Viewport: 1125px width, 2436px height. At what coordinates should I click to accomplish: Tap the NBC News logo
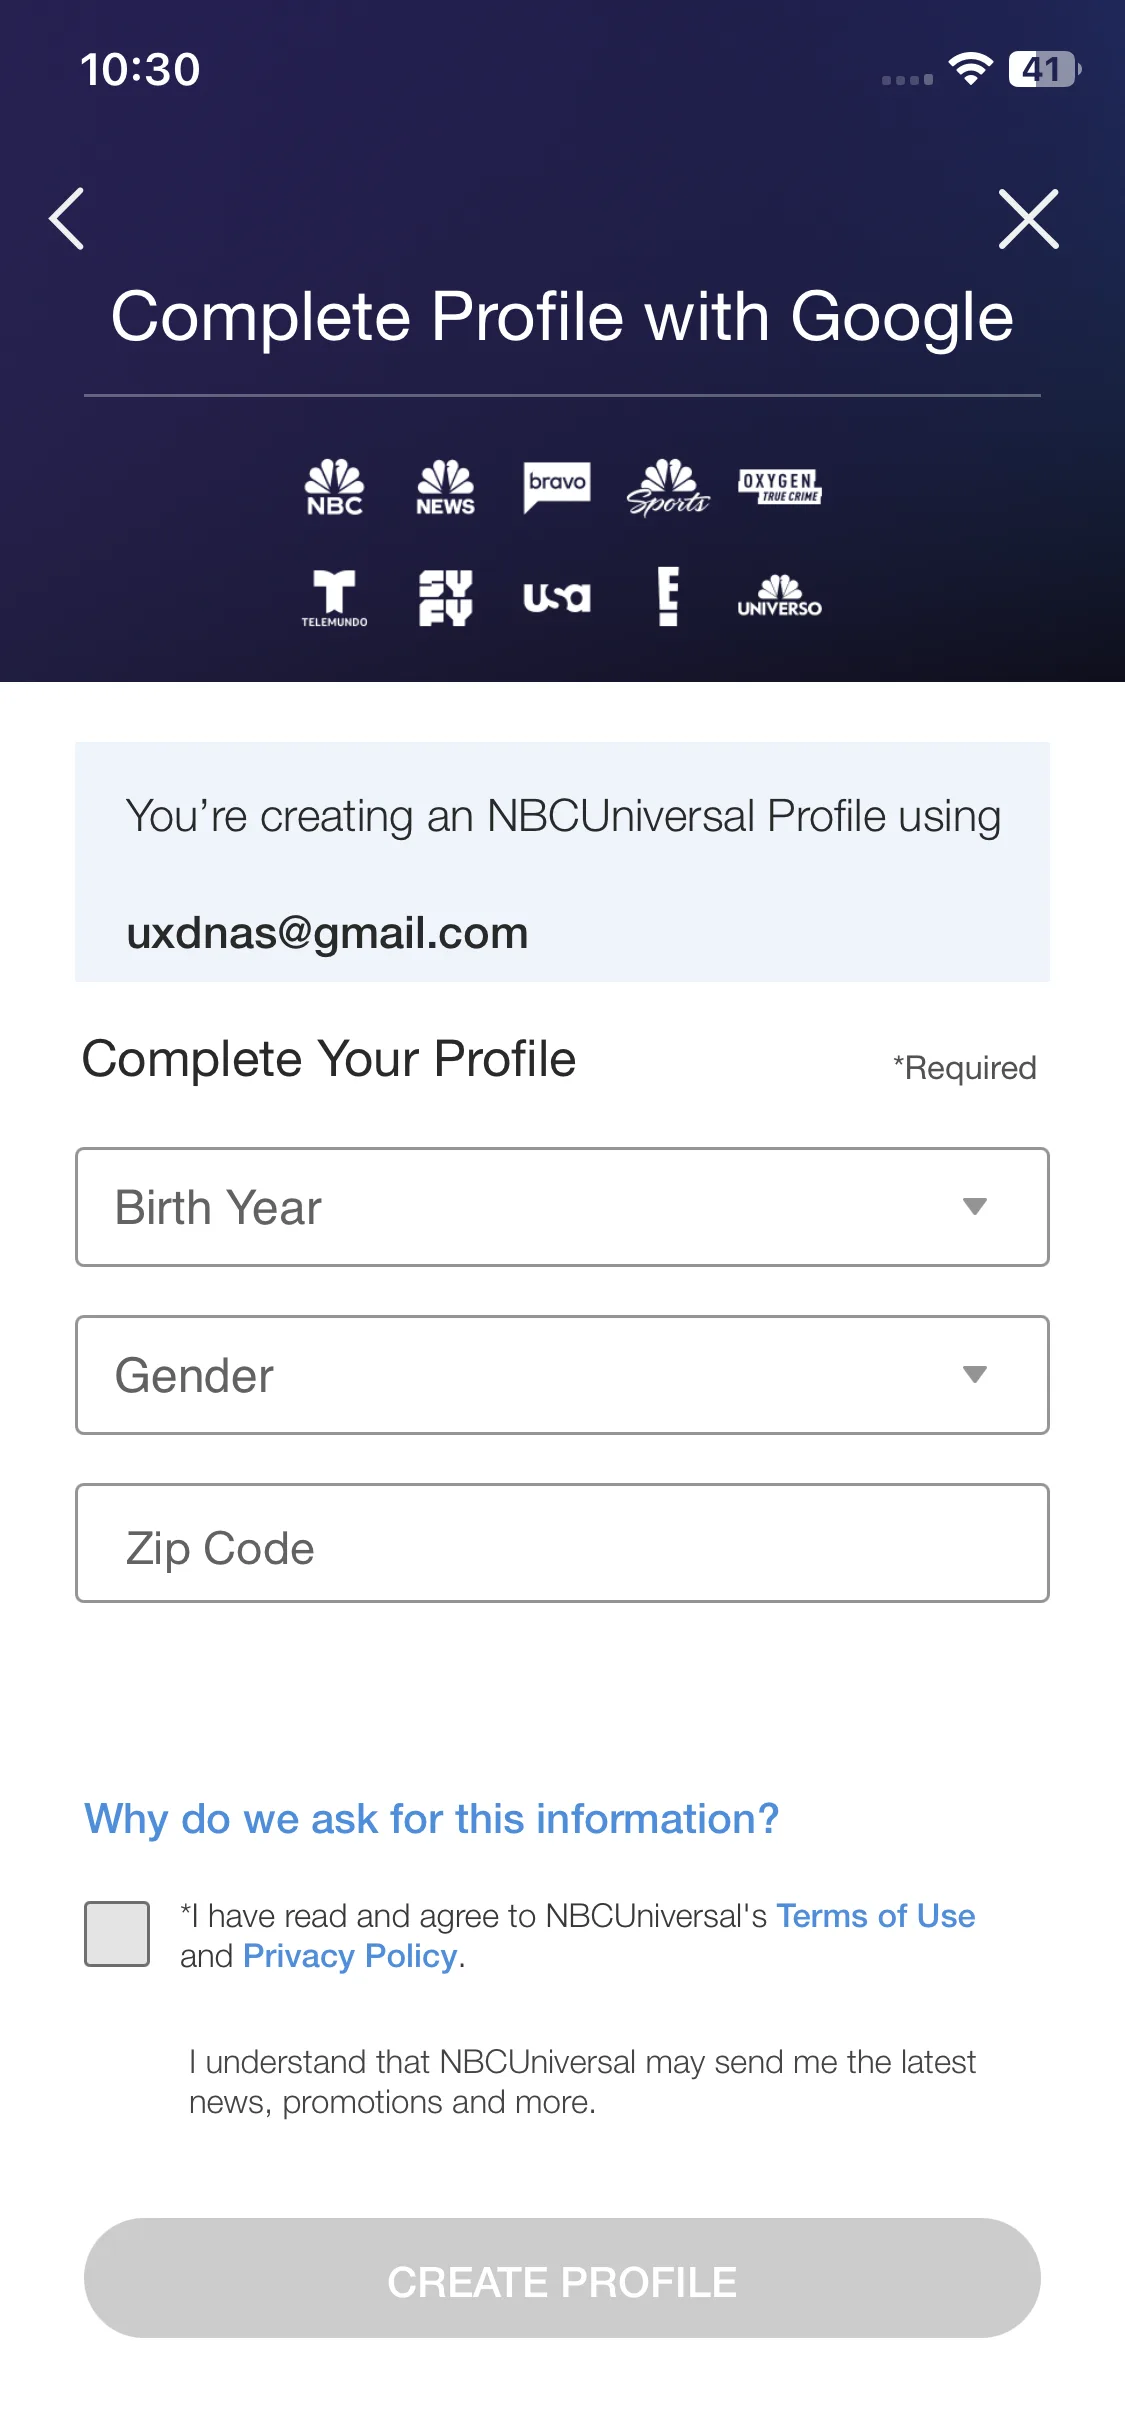point(445,487)
